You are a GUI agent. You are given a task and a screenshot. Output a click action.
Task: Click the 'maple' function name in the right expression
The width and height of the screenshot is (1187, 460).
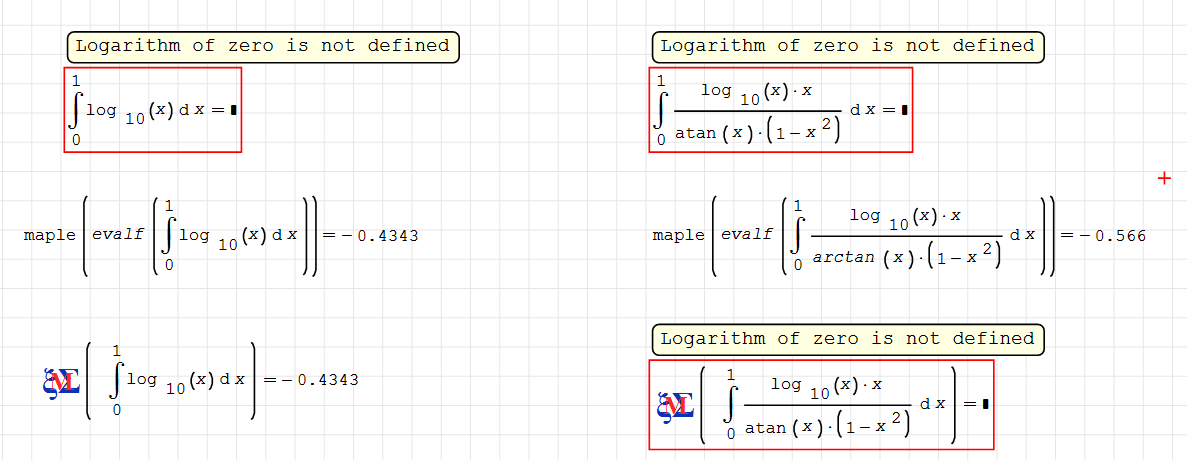click(678, 236)
